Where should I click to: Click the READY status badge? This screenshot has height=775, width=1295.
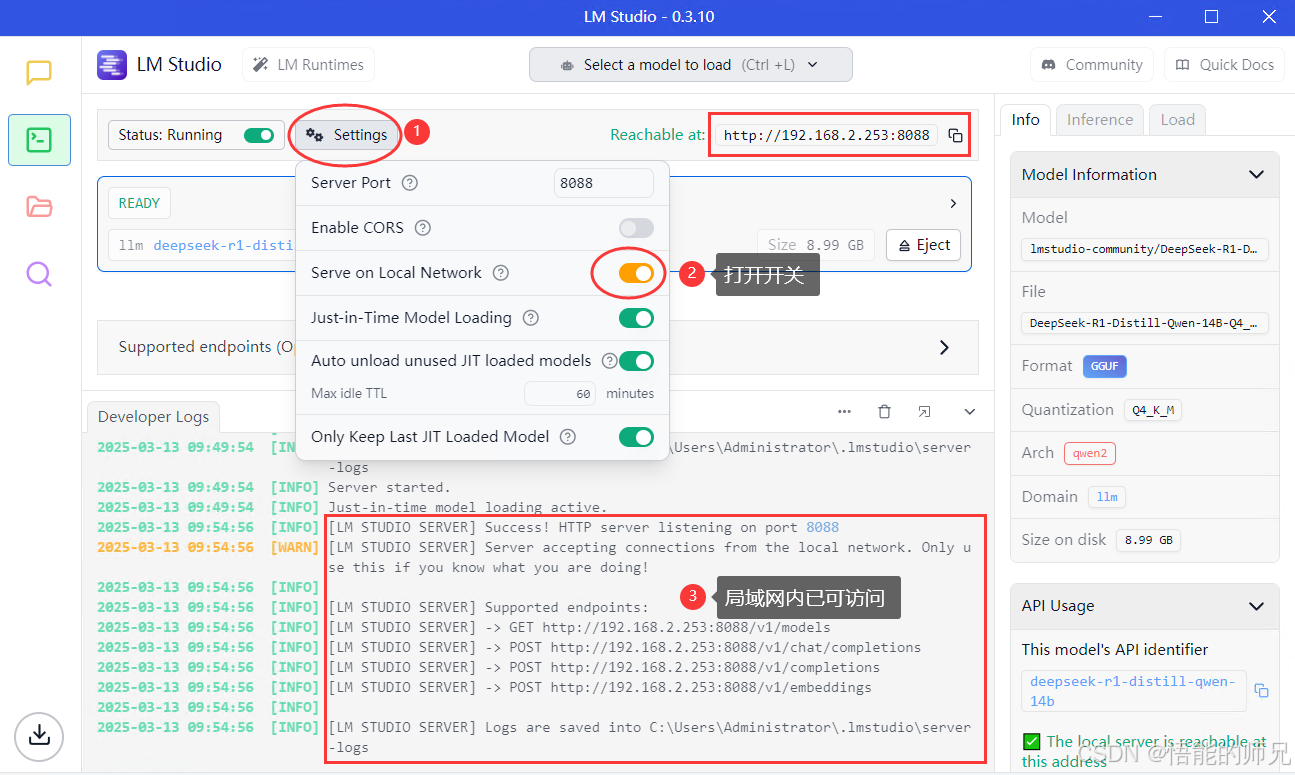coord(139,203)
